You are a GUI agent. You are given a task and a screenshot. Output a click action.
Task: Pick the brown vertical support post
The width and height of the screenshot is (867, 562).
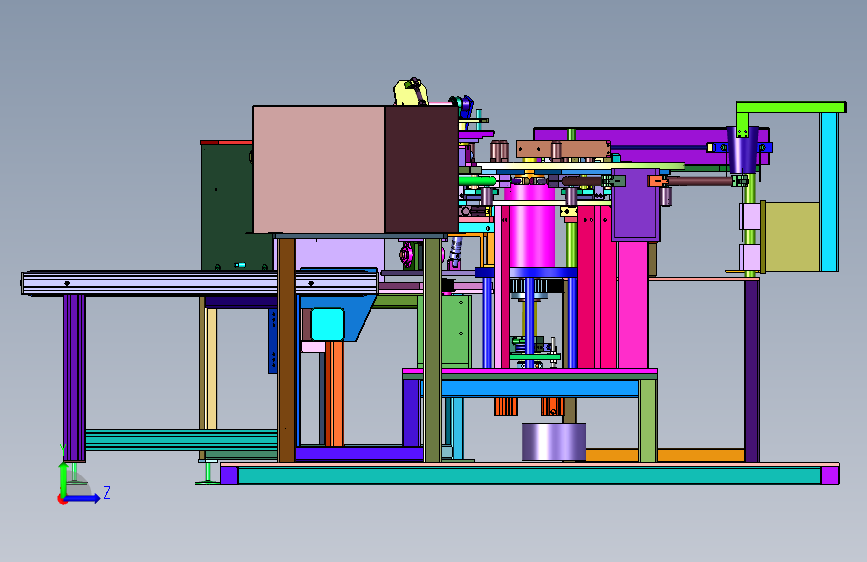286,350
